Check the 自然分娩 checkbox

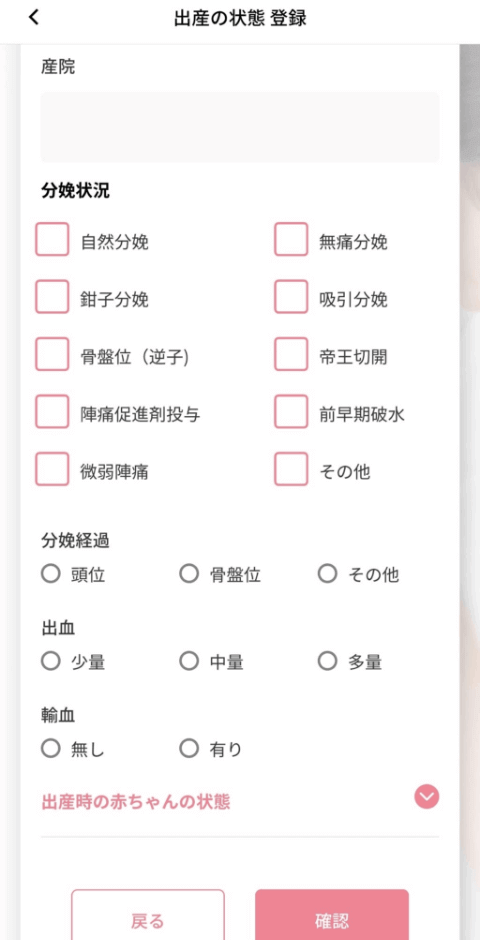52,239
